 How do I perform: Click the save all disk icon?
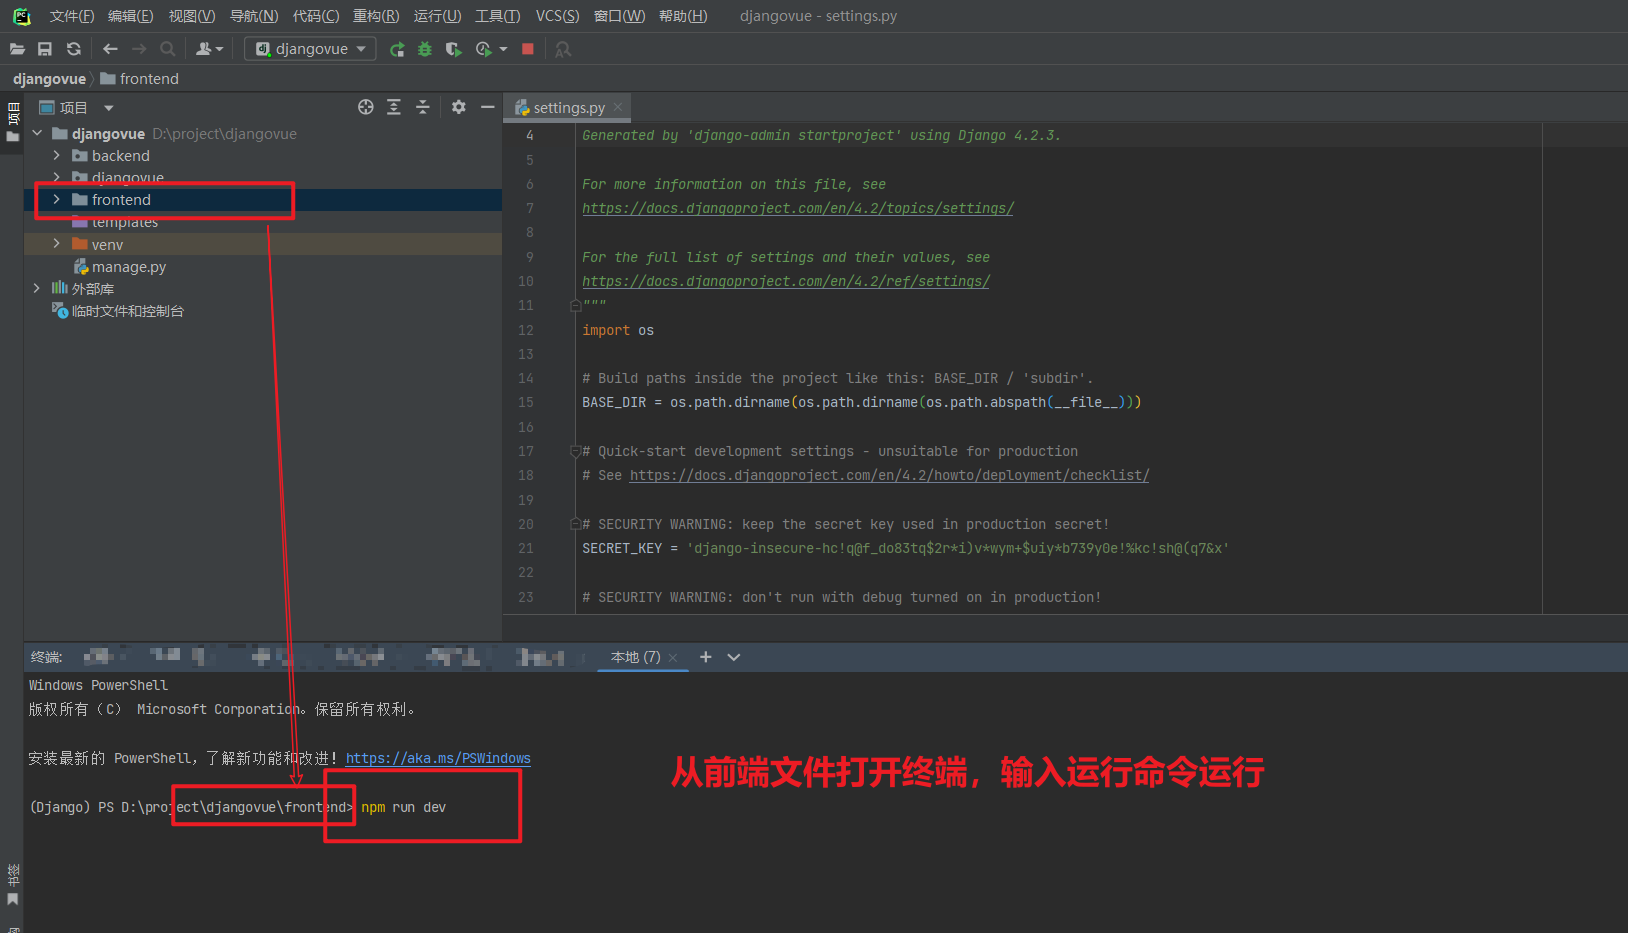pyautogui.click(x=45, y=49)
